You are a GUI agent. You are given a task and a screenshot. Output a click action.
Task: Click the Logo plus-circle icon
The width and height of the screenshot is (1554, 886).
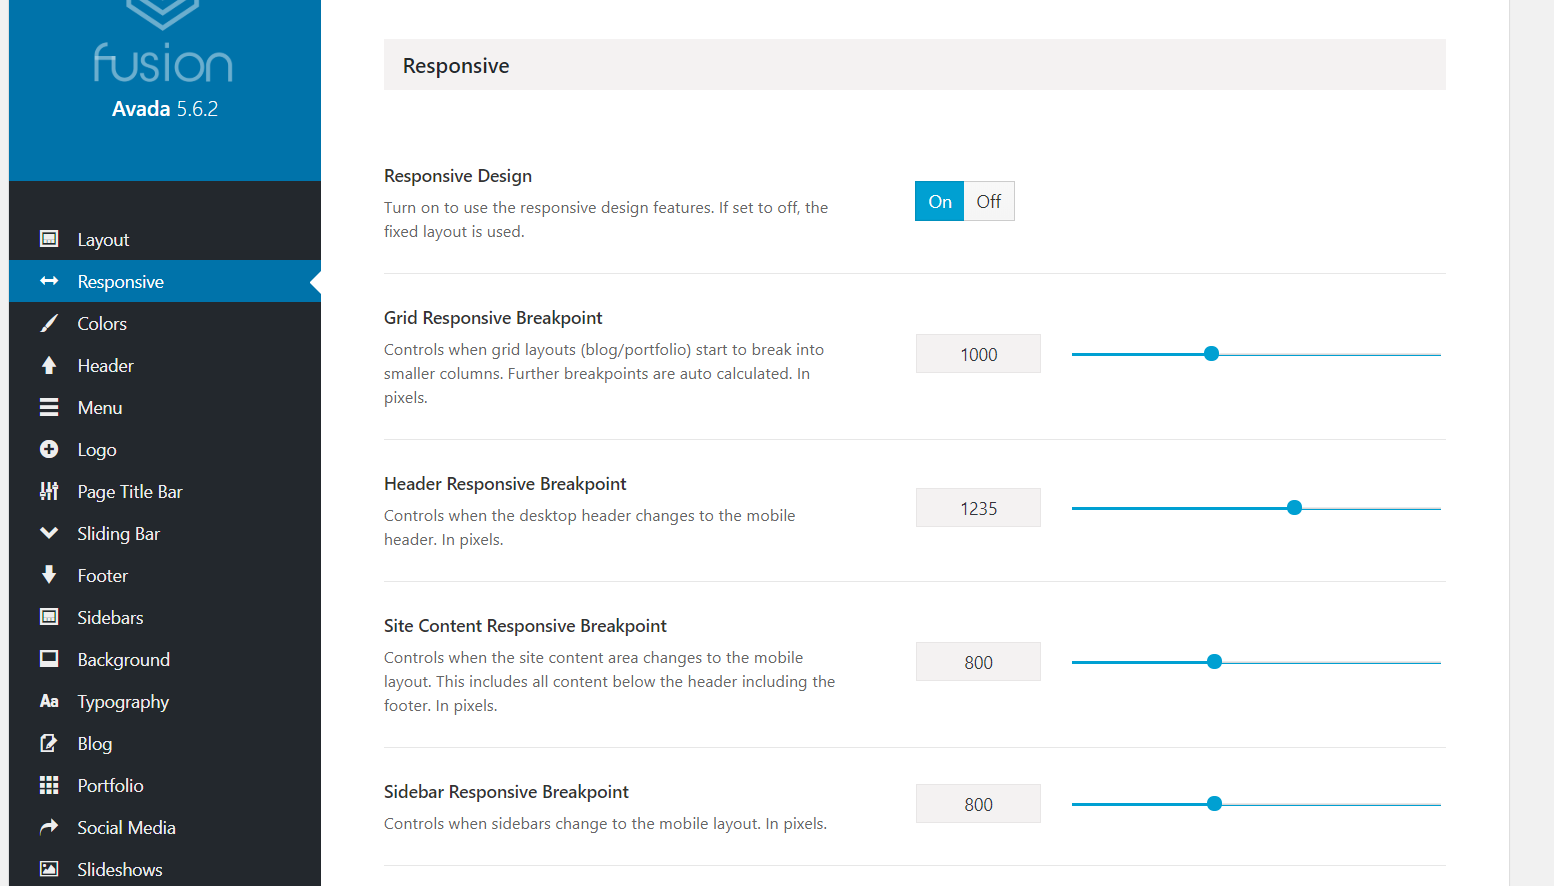tap(49, 449)
